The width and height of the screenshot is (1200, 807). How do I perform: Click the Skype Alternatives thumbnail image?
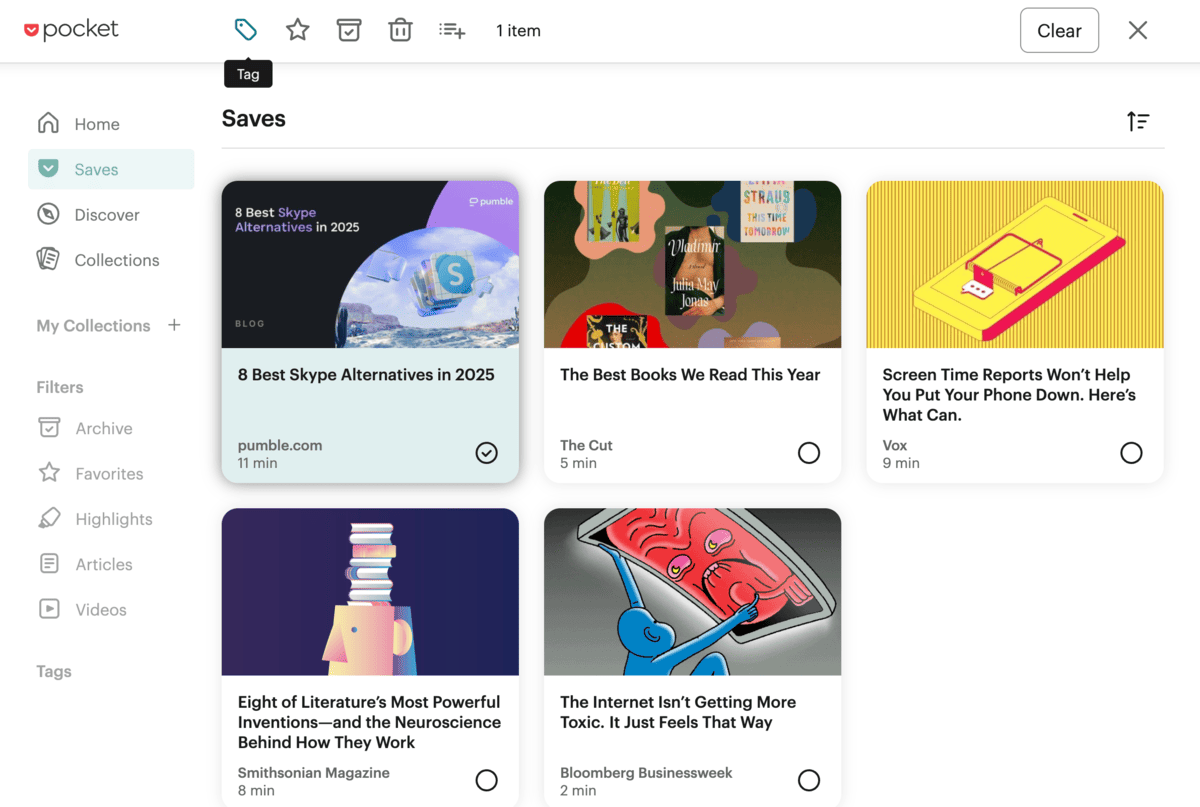[x=370, y=264]
